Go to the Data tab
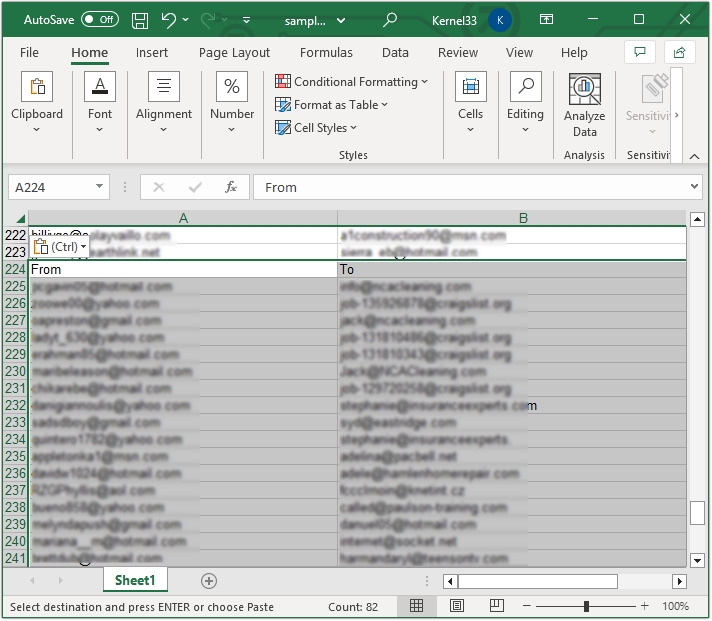The image size is (712, 621). coord(395,53)
